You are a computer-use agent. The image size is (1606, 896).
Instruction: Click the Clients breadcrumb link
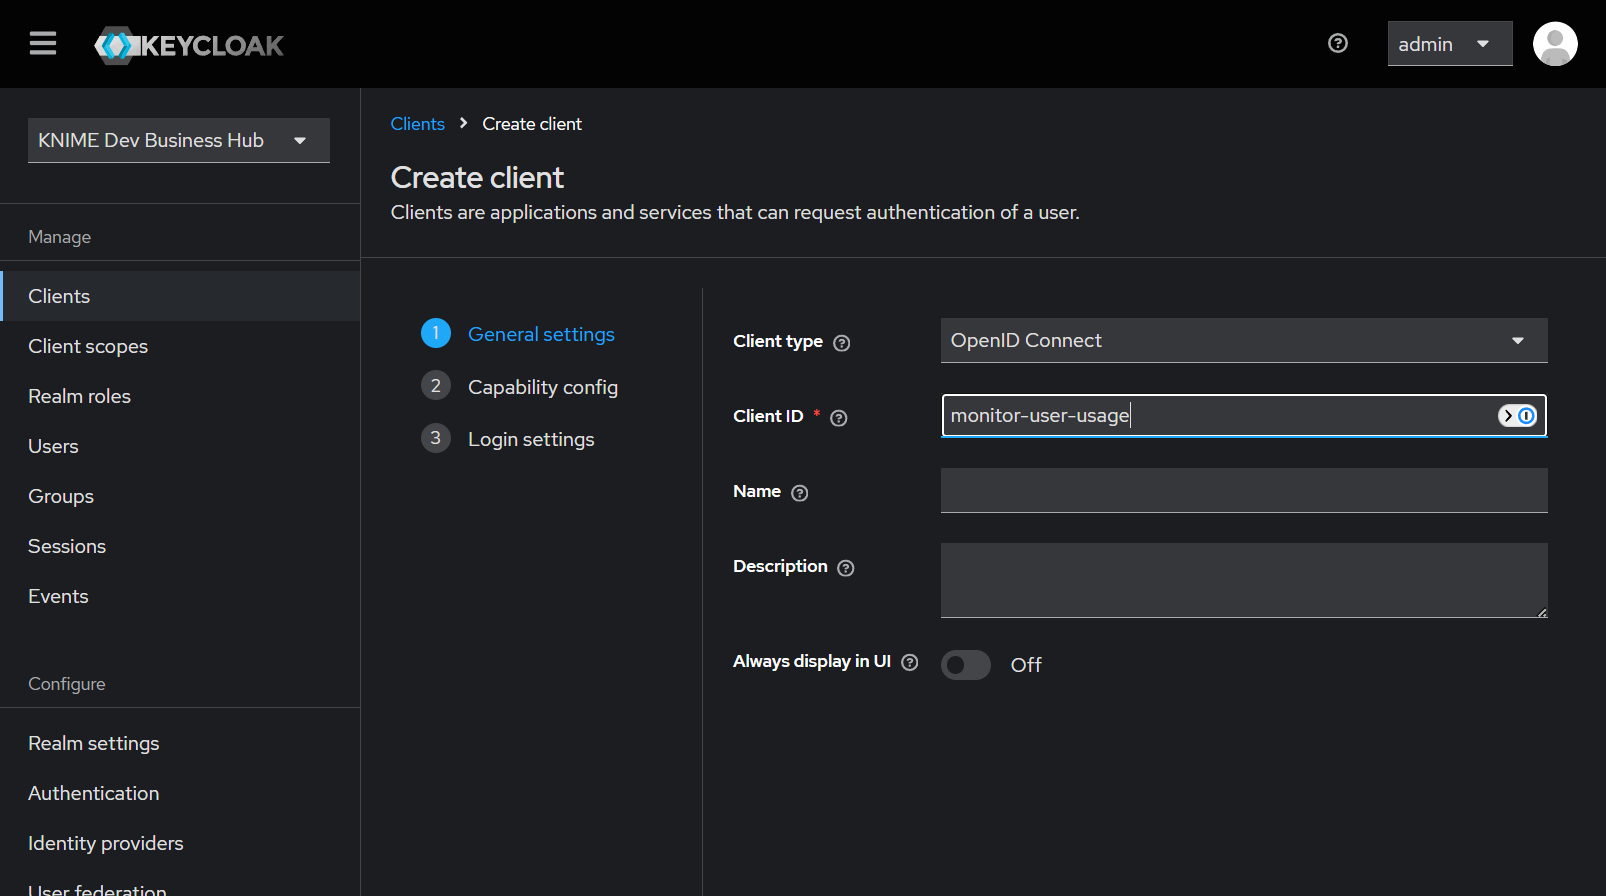[417, 124]
